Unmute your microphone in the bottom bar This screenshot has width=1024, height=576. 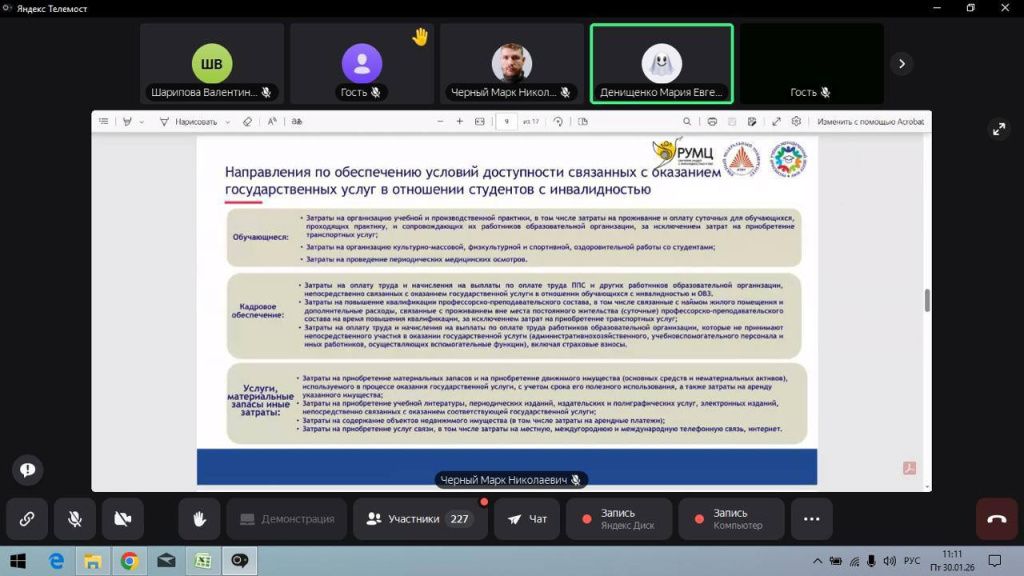tap(75, 519)
